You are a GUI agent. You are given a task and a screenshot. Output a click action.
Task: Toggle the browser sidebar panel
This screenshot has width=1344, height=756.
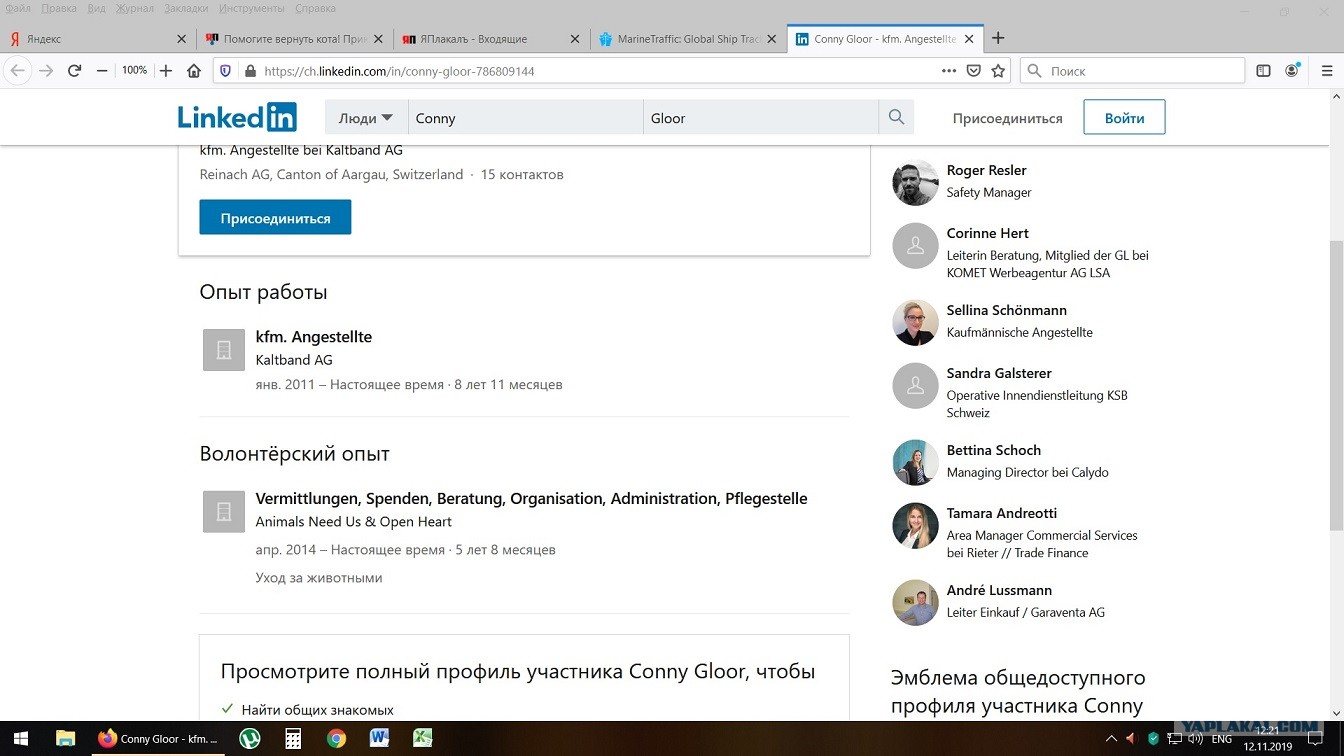[x=1264, y=71]
